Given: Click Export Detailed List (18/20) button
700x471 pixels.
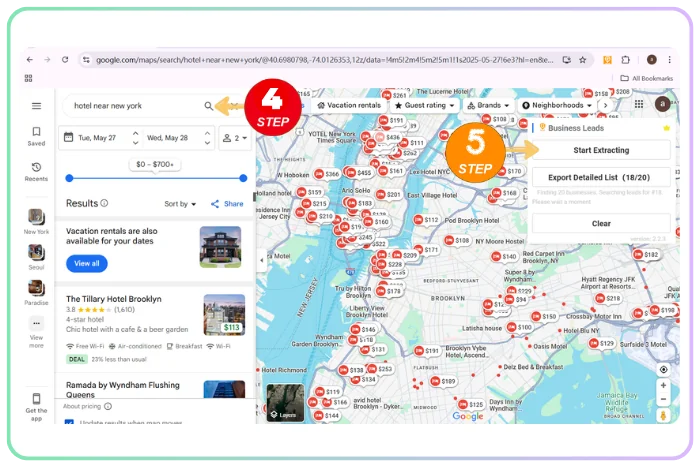Looking at the screenshot, I should (601, 177).
